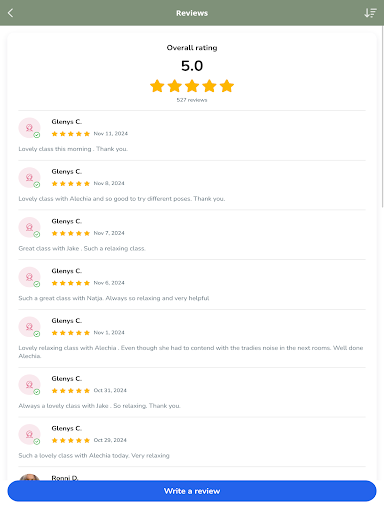384x512 pixels.
Task: Click avatar on Nov 6, 2024 review
Action: 29,277
